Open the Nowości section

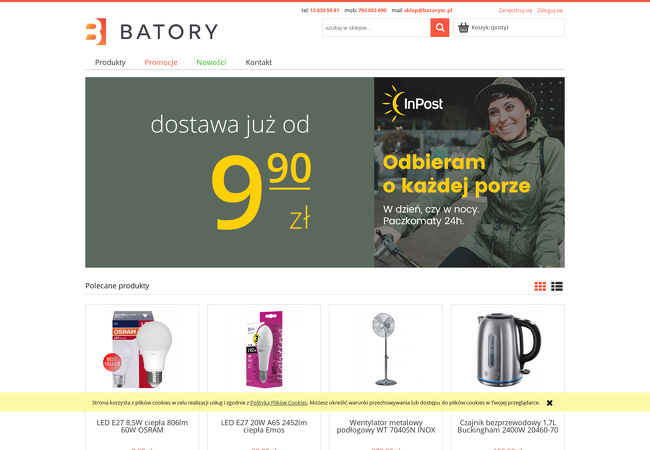[211, 62]
